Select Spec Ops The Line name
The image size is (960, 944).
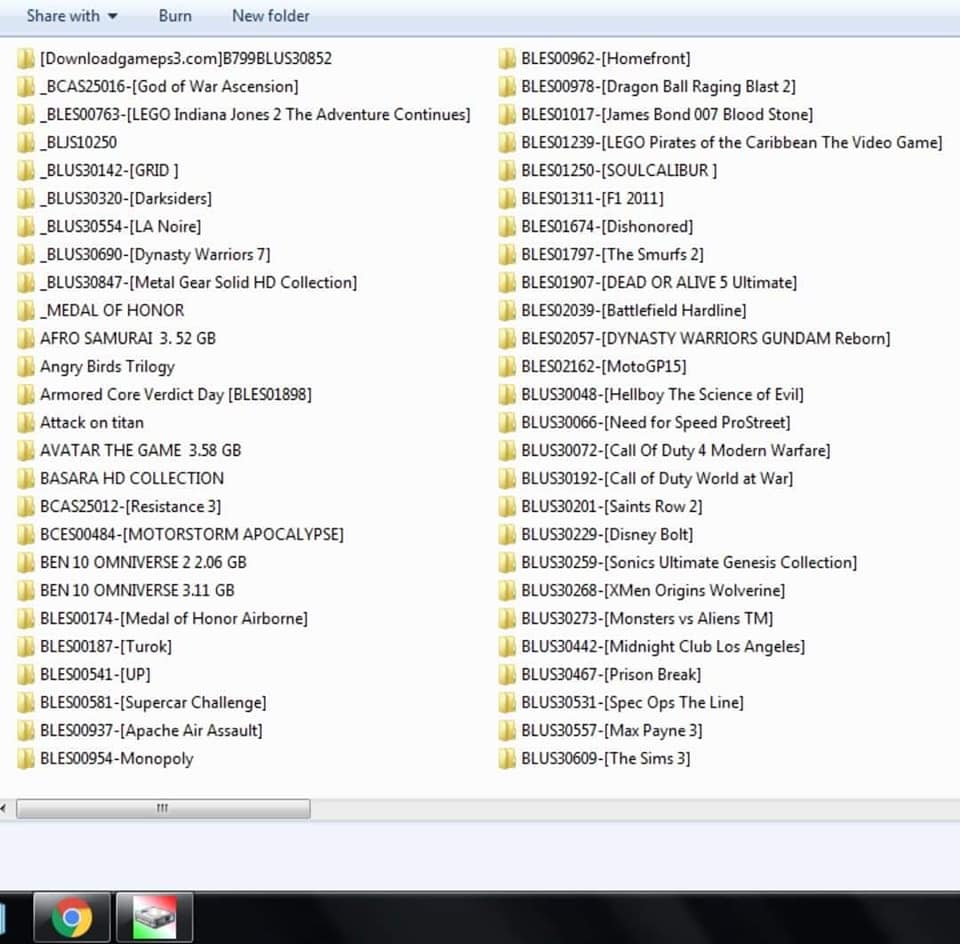click(632, 703)
